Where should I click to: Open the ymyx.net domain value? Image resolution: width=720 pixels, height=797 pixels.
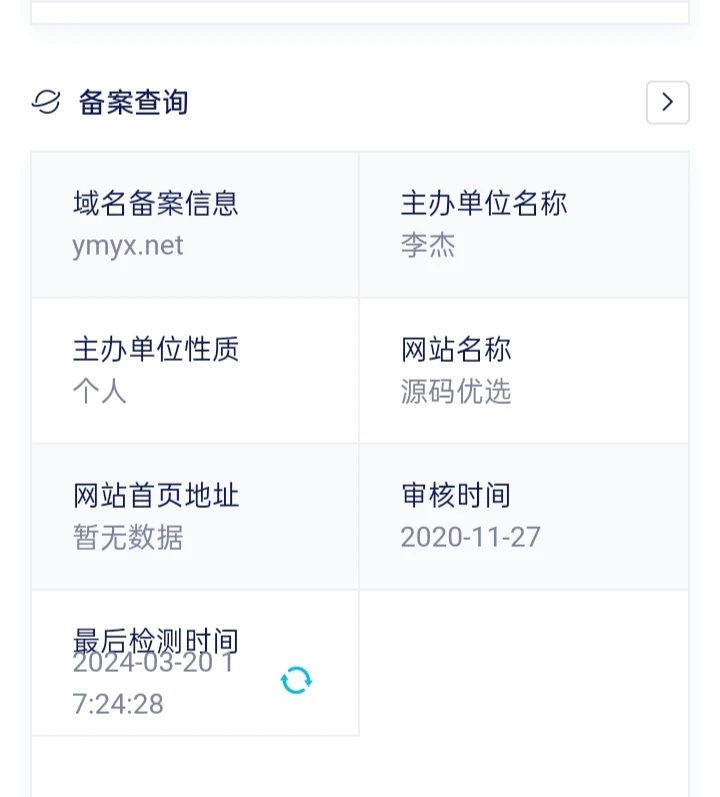128,246
